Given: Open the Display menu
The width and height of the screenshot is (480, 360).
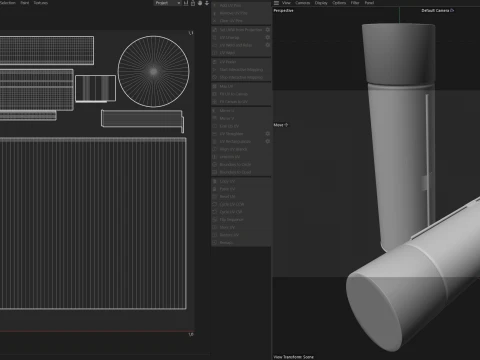Looking at the screenshot, I should click(321, 3).
